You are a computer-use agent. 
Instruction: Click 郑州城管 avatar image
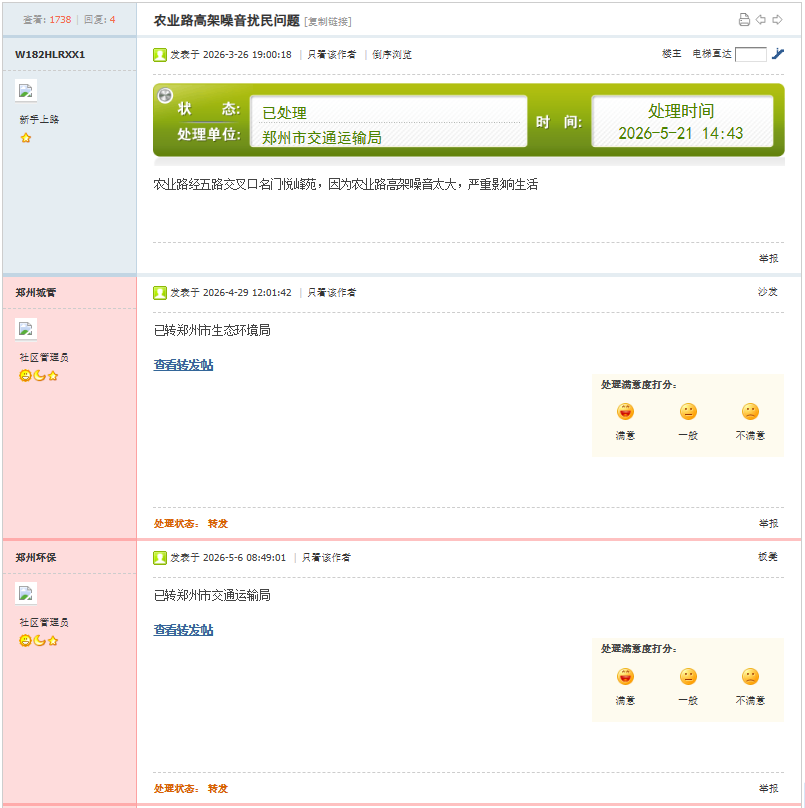click(x=26, y=329)
